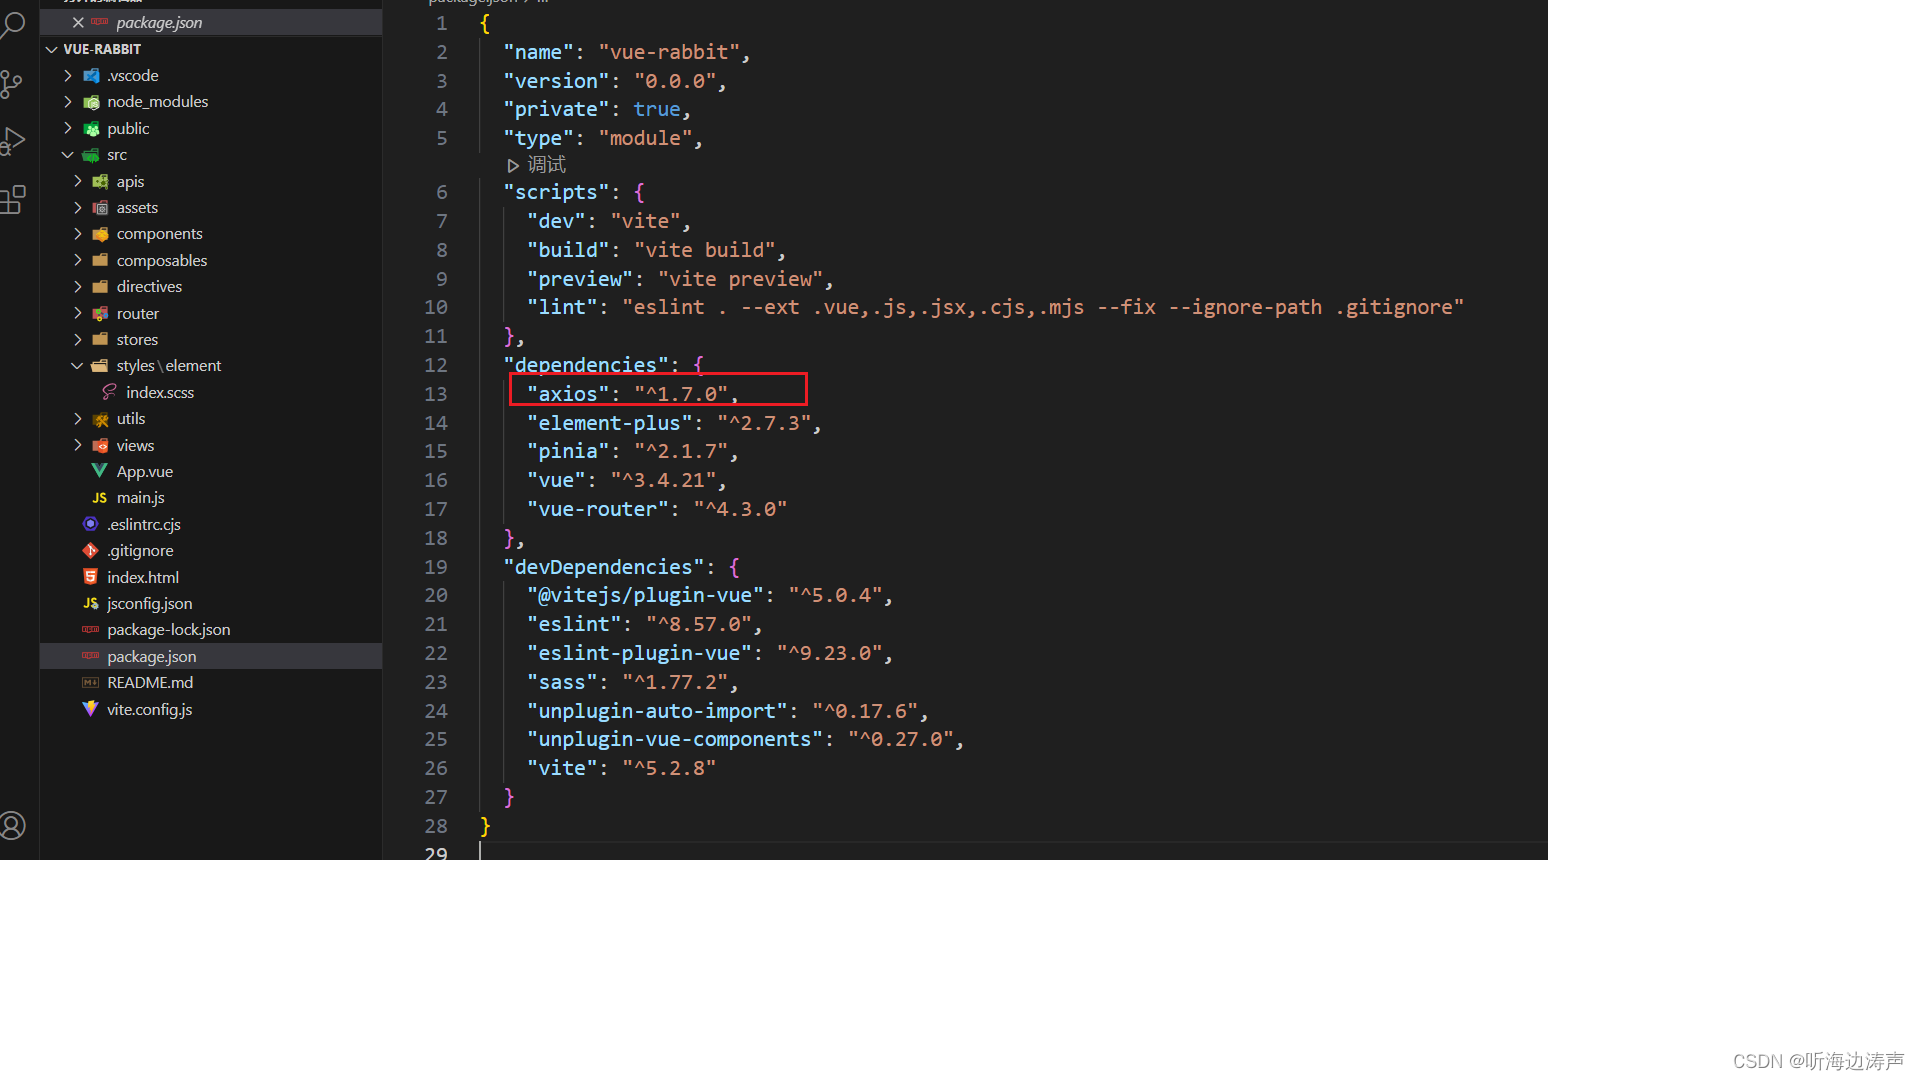Open the Extensions view
This screenshot has height=1080, width=1920.
pos(13,200)
